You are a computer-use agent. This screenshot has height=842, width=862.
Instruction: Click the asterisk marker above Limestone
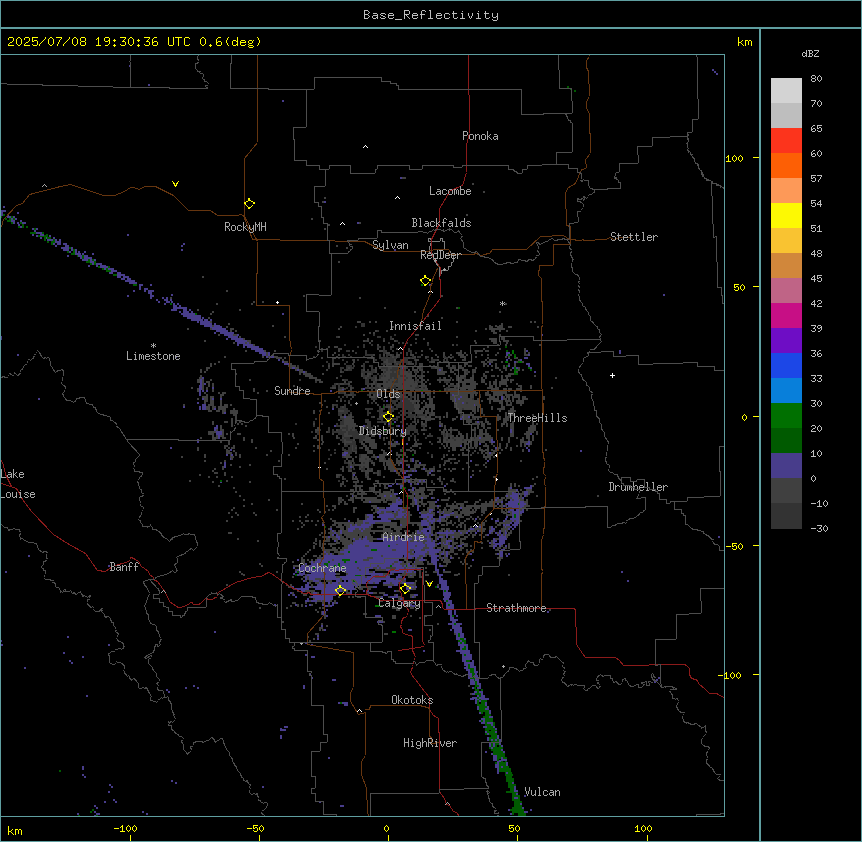click(x=153, y=346)
